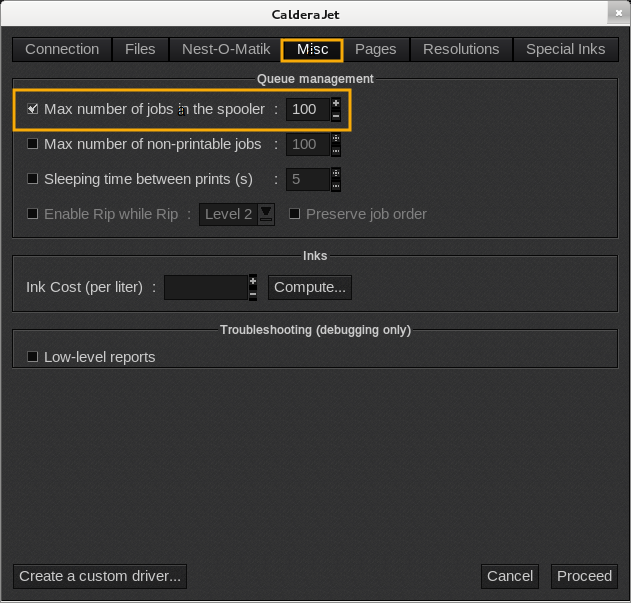The width and height of the screenshot is (631, 603).
Task: Select the Pages tab
Action: pyautogui.click(x=375, y=49)
